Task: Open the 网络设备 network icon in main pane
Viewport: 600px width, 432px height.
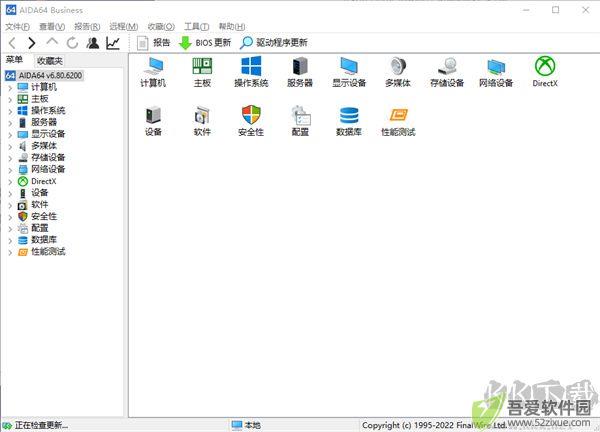Action: coord(496,72)
